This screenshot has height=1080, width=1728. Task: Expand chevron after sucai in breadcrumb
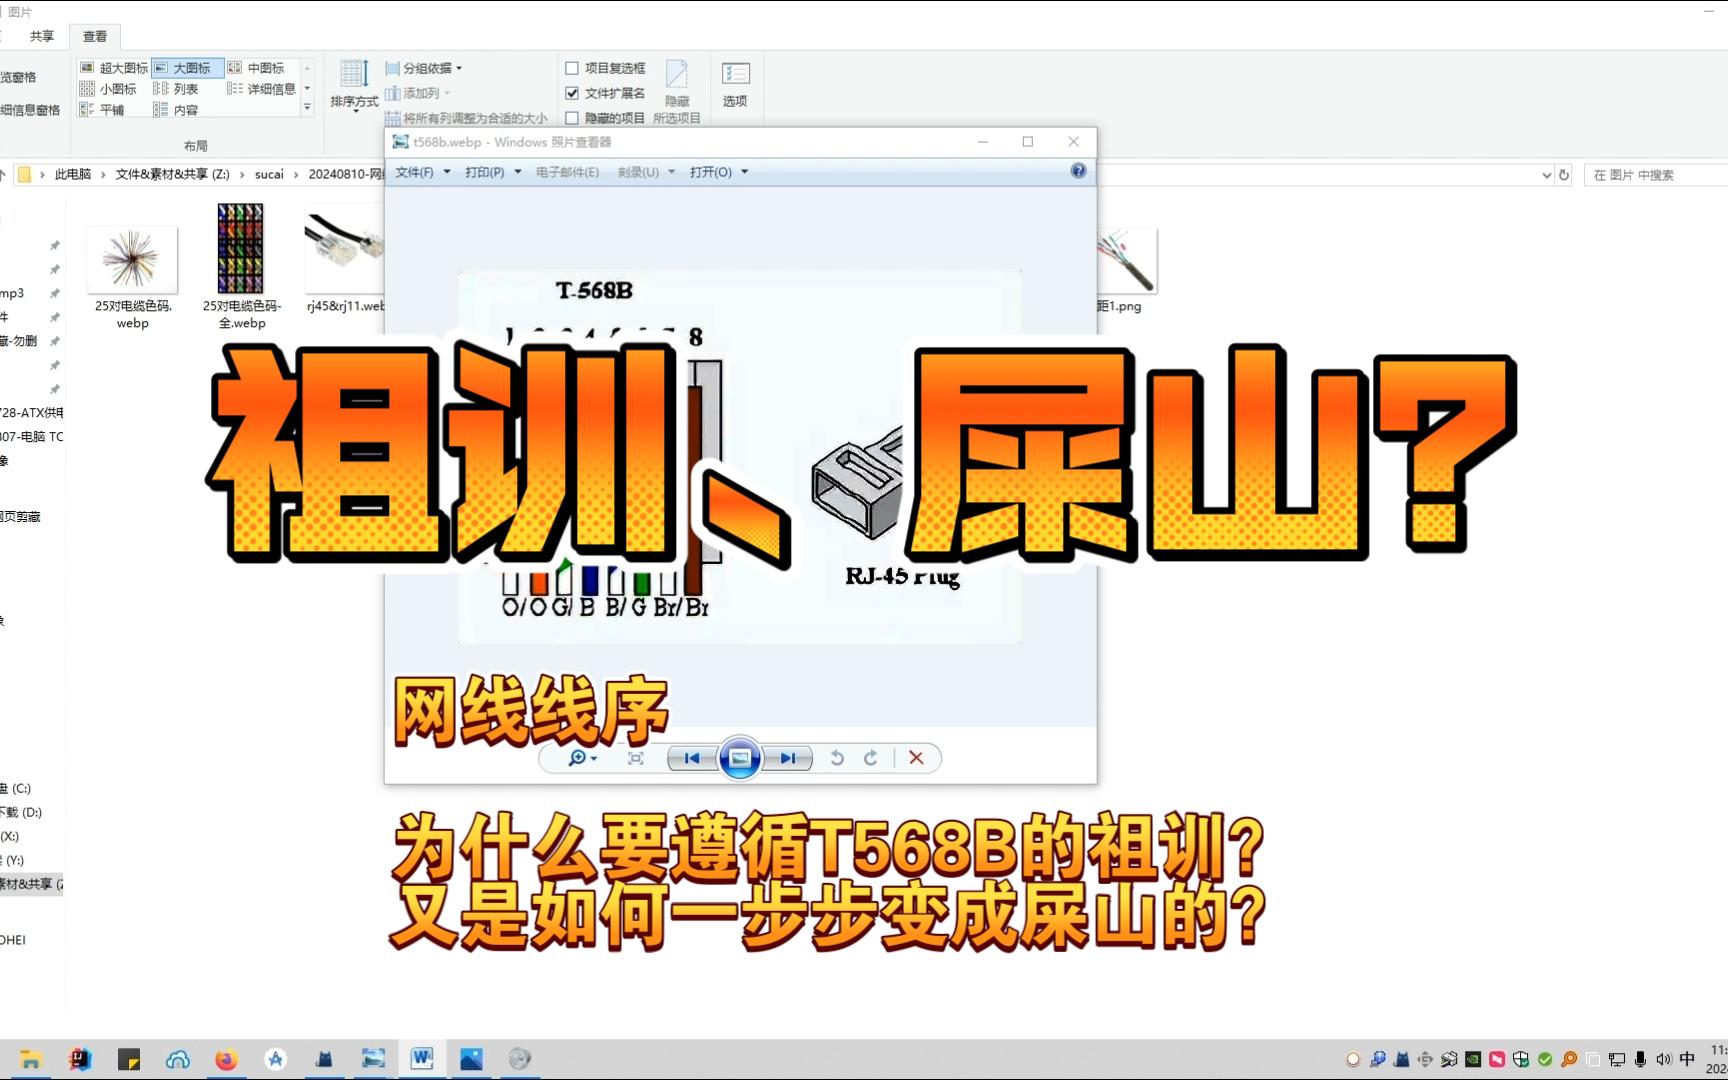point(297,174)
